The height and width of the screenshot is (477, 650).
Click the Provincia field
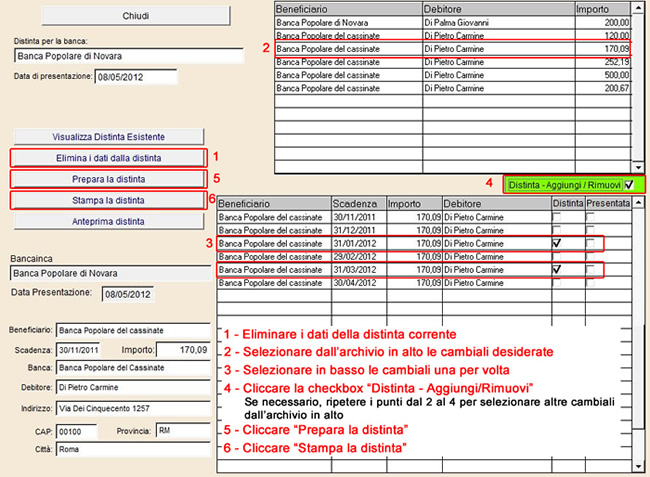click(183, 431)
